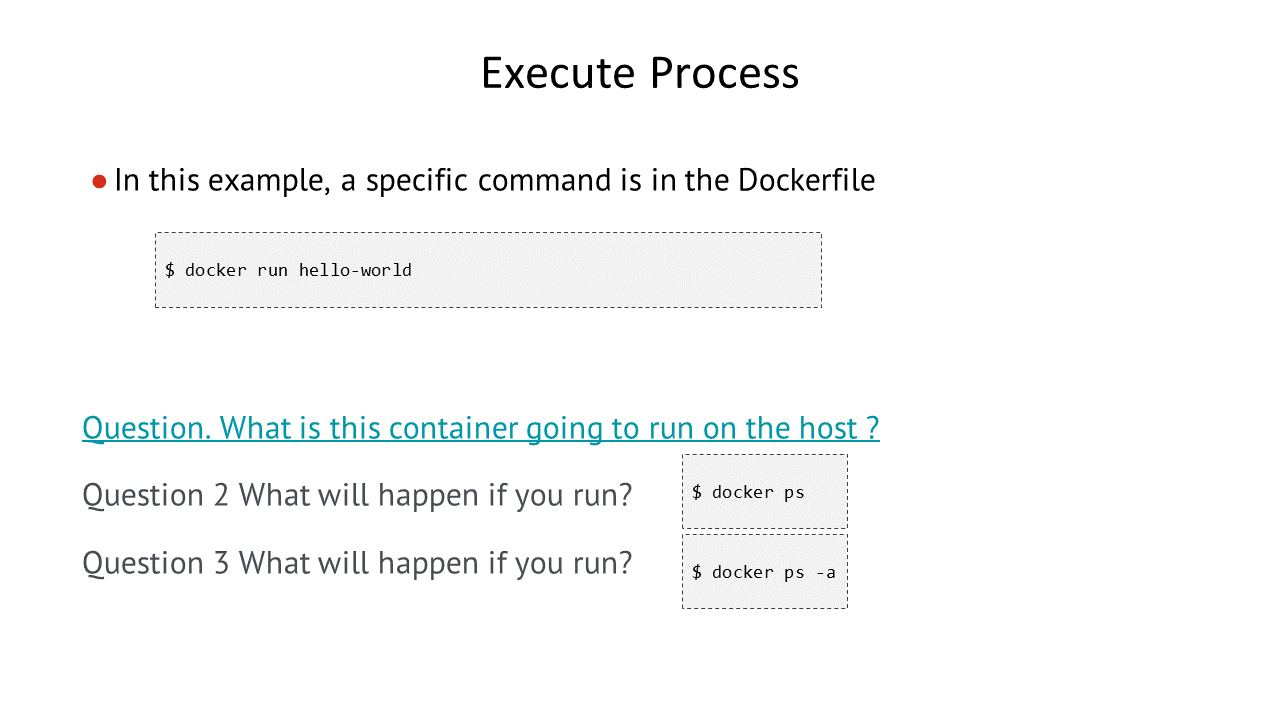1280x720 pixels.
Task: Click the word run in docker run command
Action: point(273,270)
